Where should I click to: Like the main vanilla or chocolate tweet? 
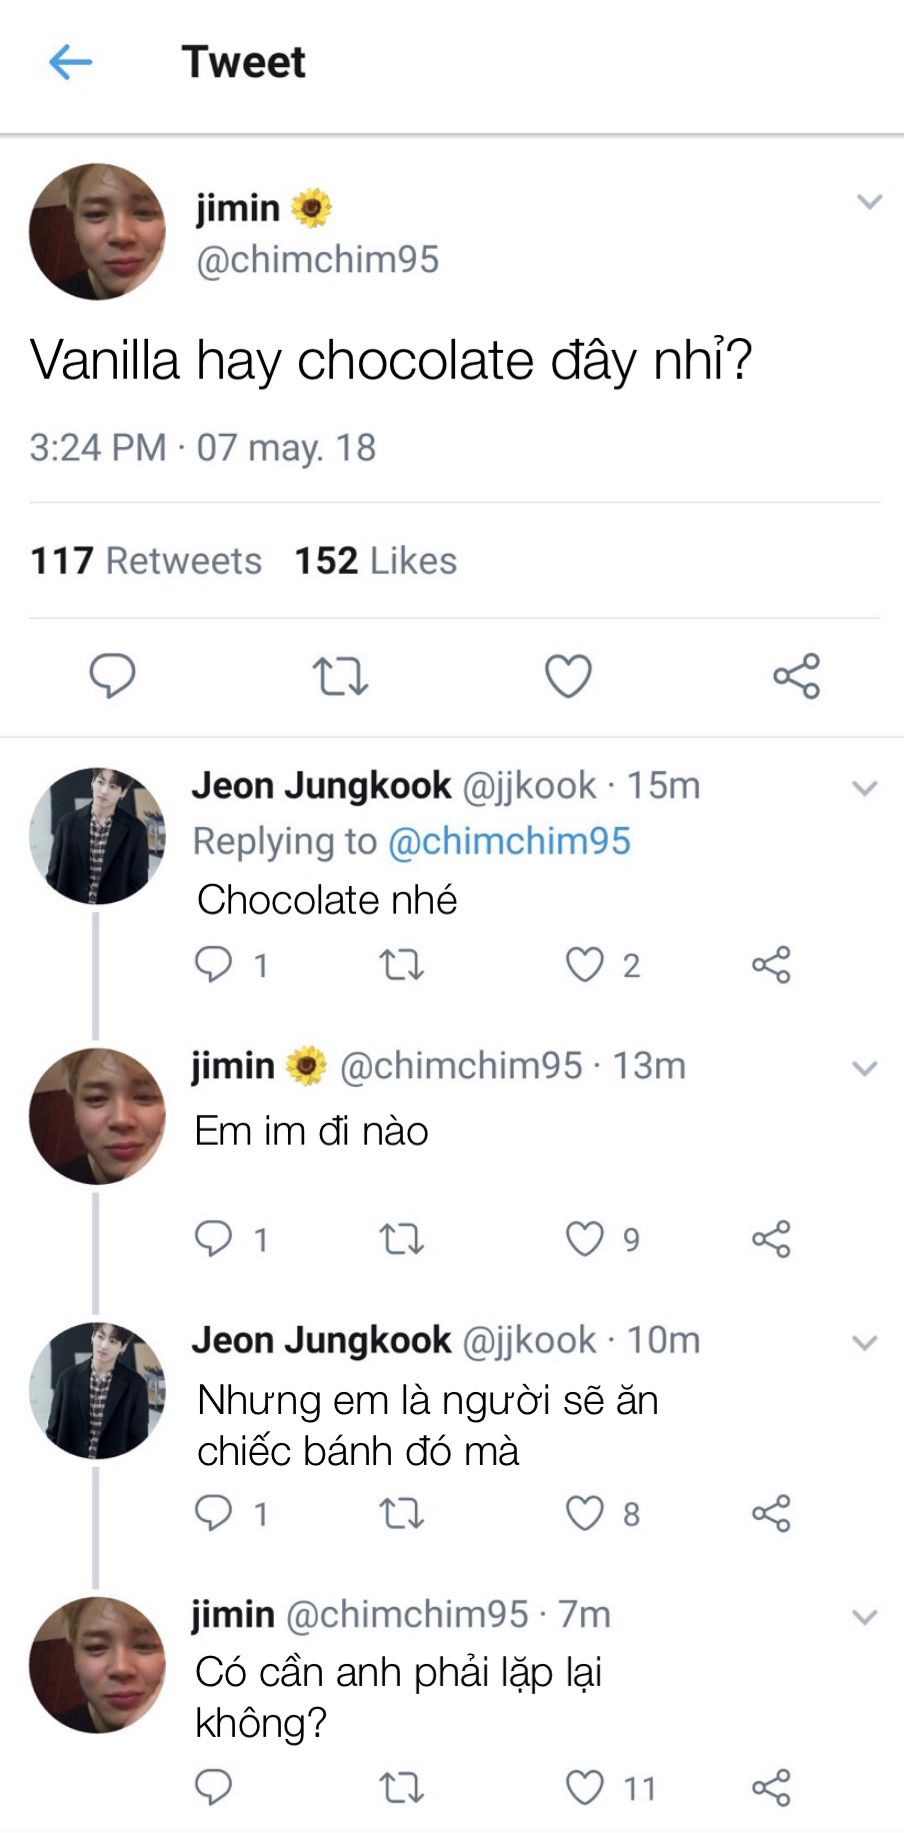click(568, 676)
